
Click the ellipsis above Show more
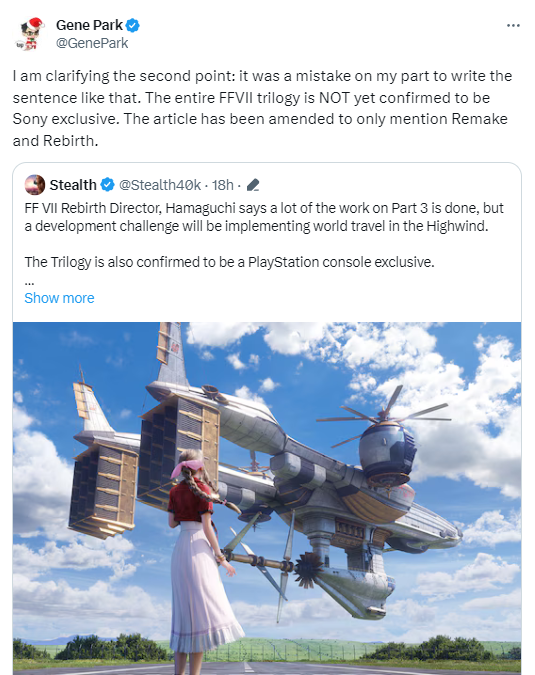(x=29, y=283)
